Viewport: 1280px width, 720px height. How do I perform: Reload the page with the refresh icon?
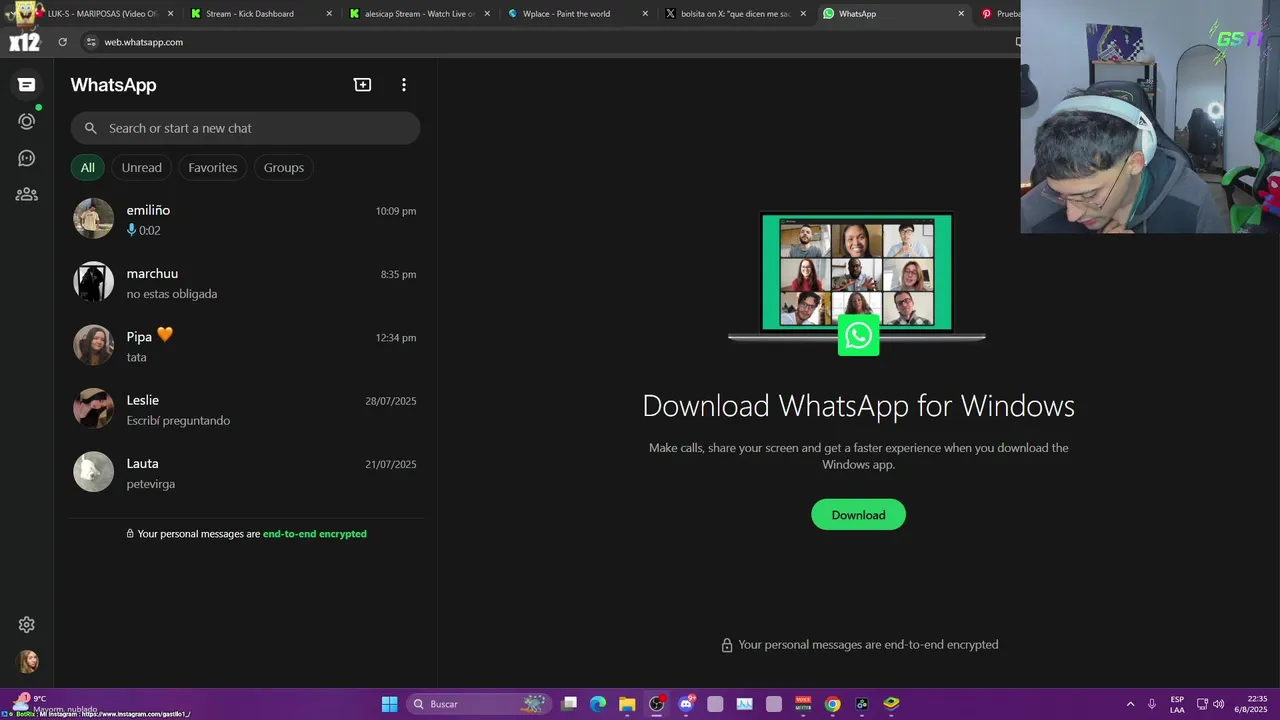point(62,42)
